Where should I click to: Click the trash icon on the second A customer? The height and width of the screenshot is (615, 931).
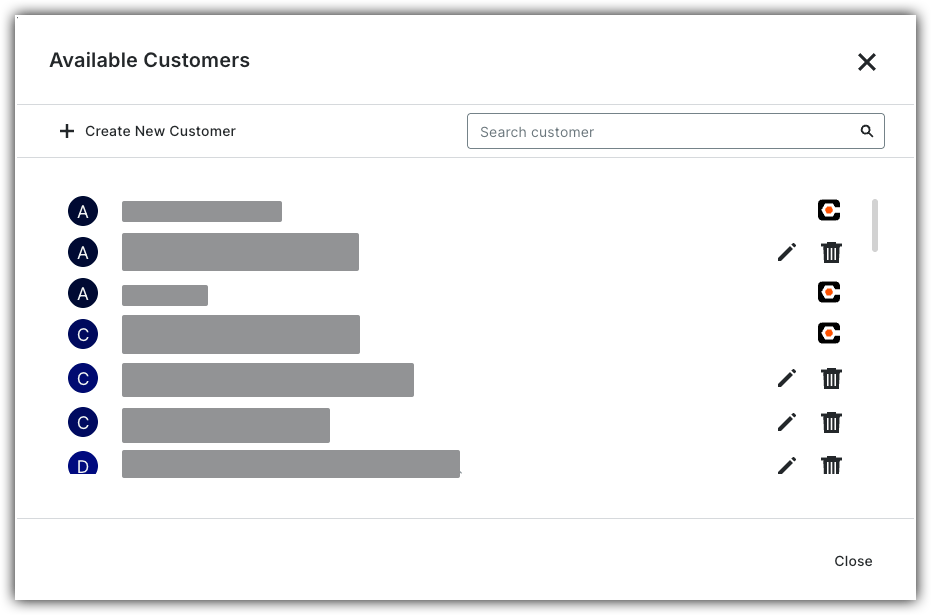[x=831, y=252]
